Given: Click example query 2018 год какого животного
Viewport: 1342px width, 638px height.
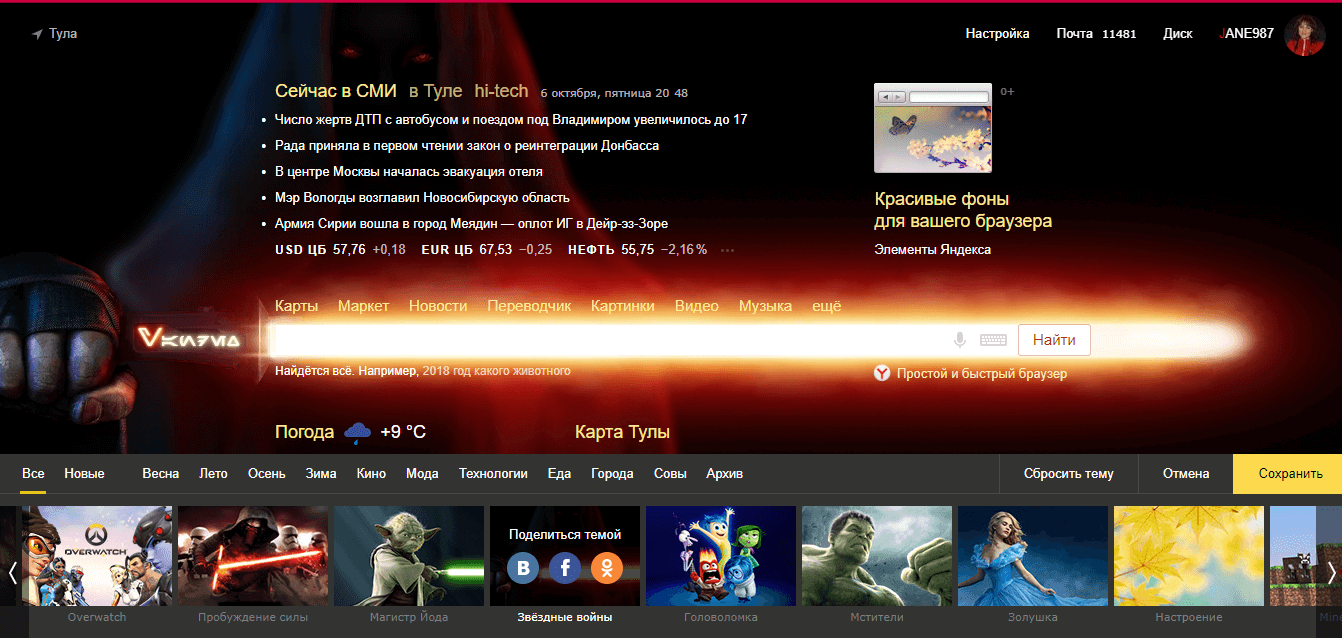Looking at the screenshot, I should 497,371.
